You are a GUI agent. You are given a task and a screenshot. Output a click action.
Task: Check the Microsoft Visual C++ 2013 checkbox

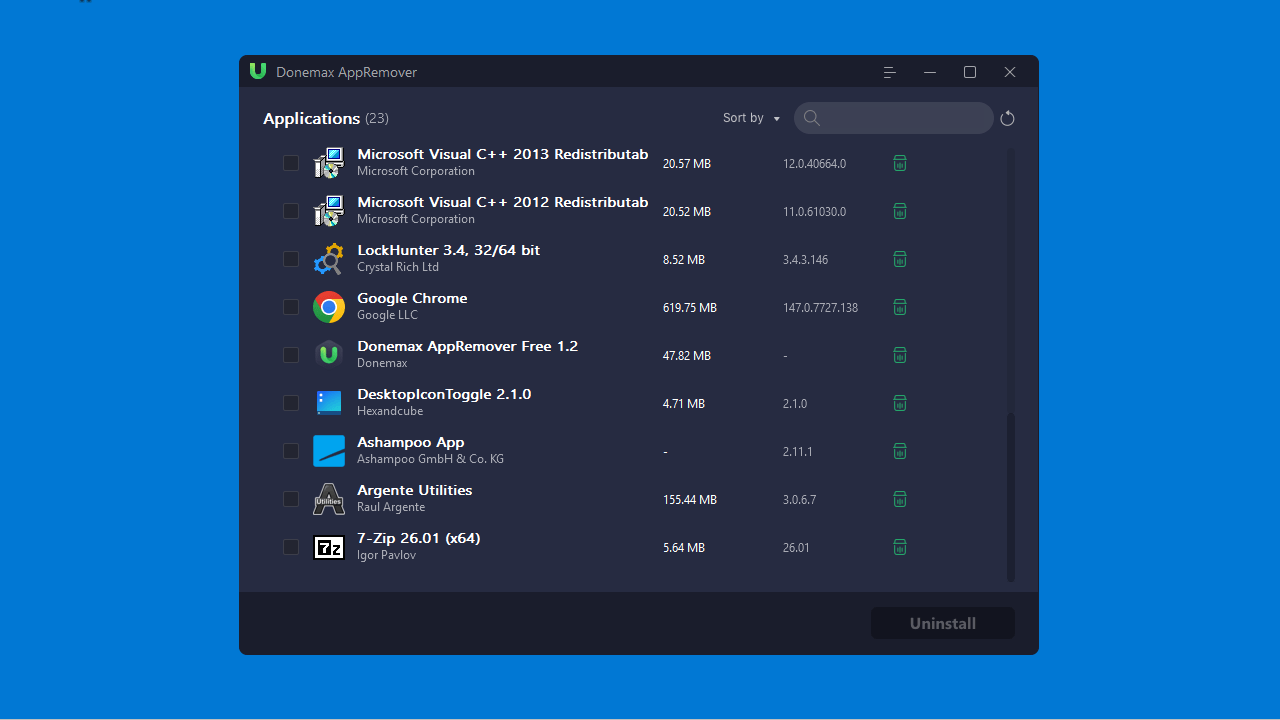click(291, 163)
